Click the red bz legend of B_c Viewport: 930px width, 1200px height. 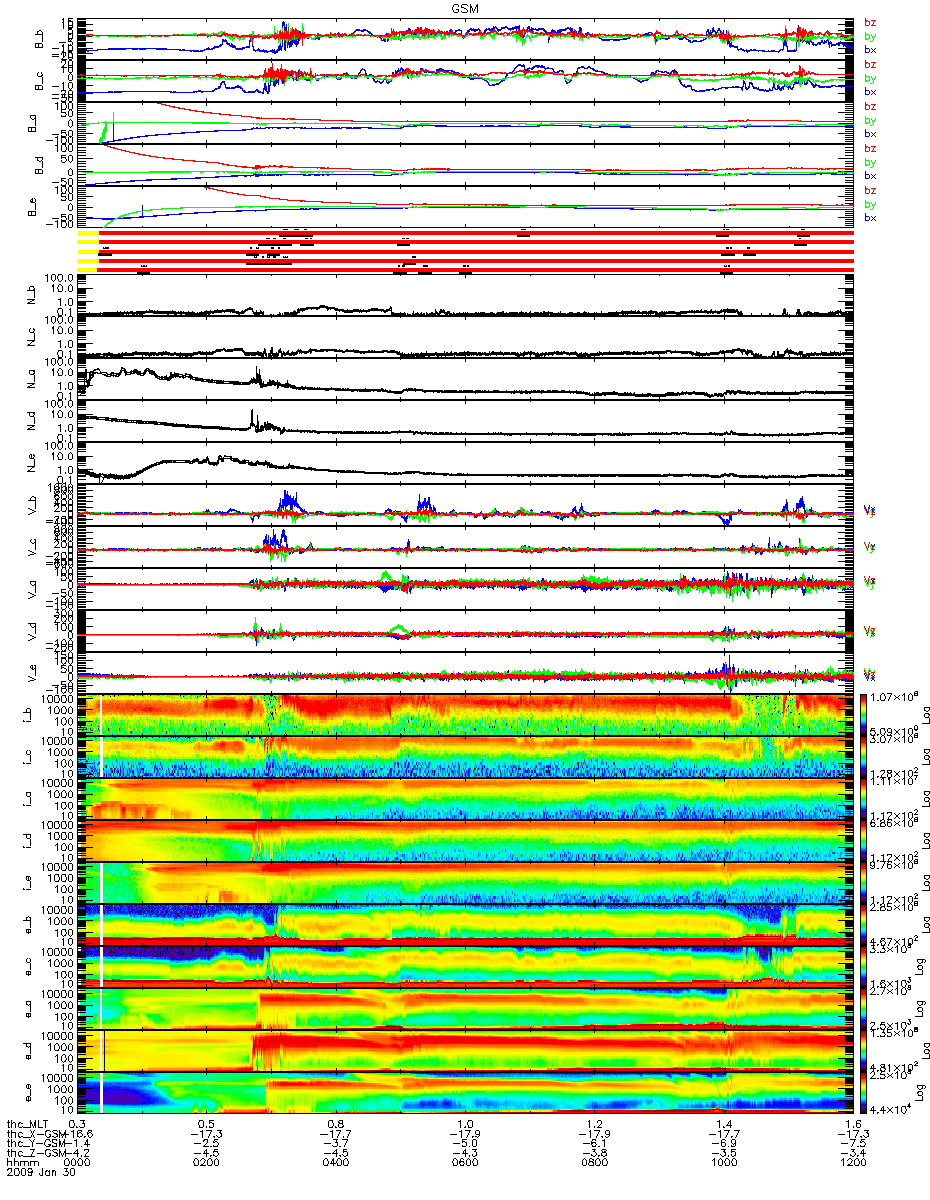(870, 64)
